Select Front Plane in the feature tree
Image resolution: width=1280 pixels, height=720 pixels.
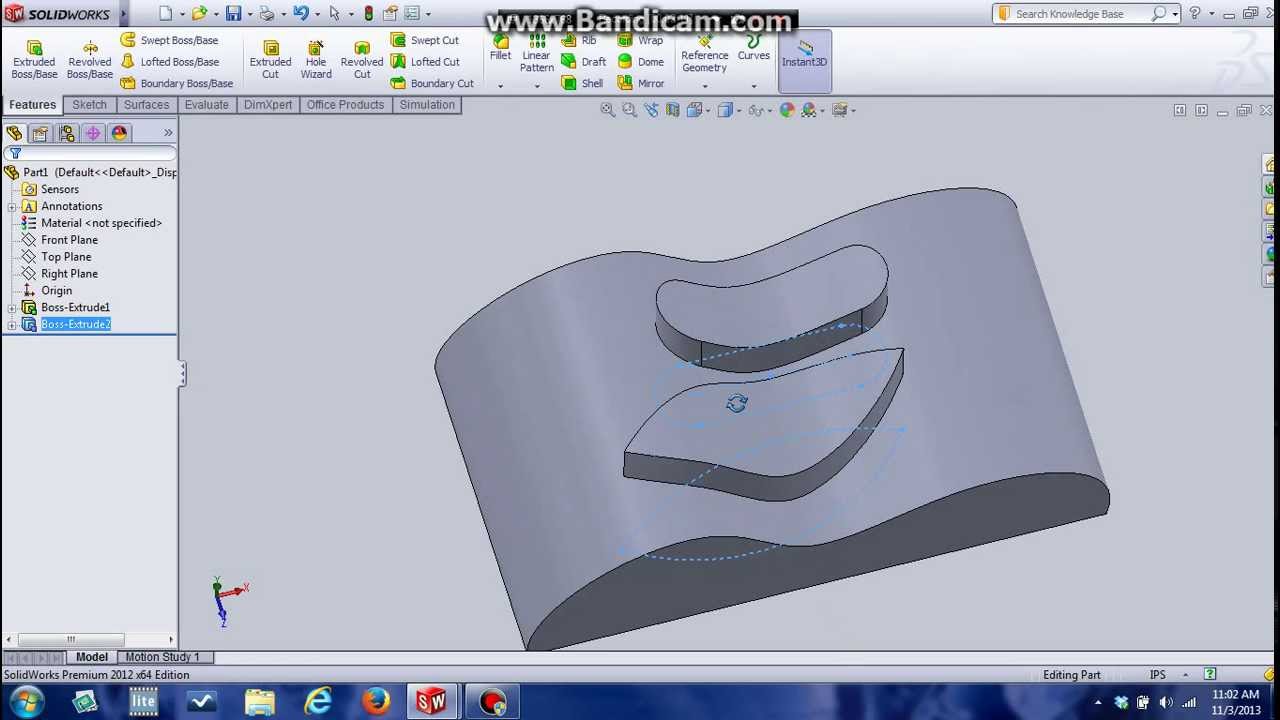[x=69, y=240]
